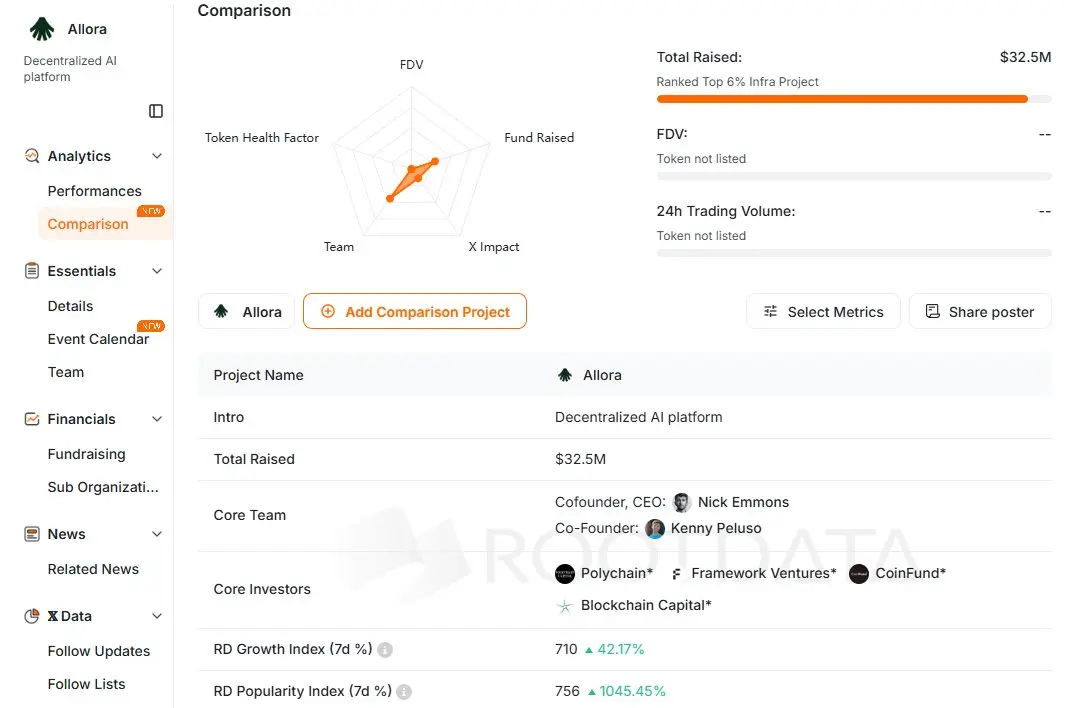This screenshot has height=708, width=1074.
Task: Click the X Data pie icon
Action: point(32,616)
